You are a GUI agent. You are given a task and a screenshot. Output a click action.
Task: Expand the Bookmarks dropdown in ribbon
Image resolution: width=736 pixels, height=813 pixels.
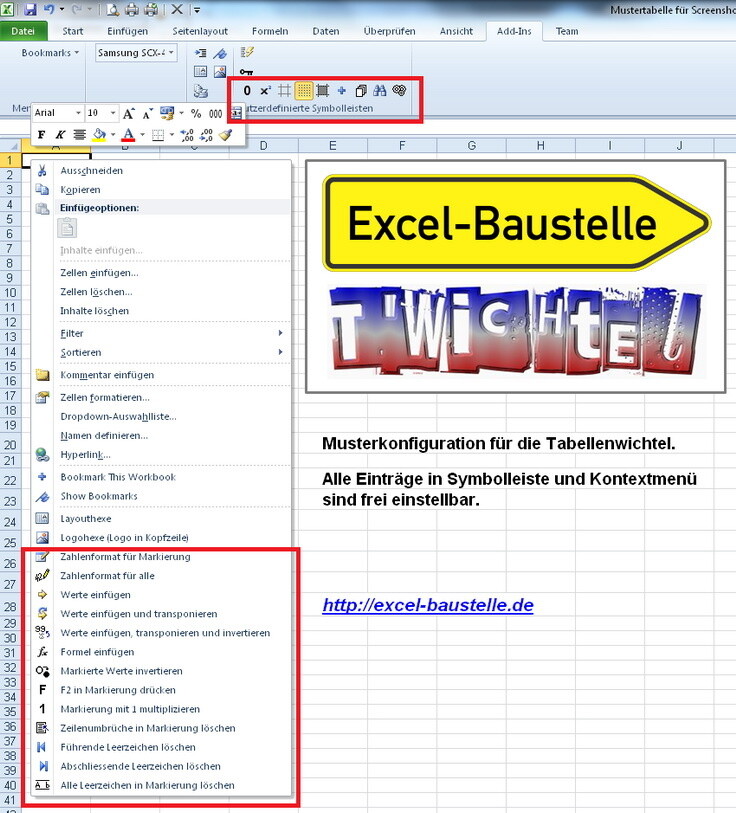pyautogui.click(x=50, y=53)
